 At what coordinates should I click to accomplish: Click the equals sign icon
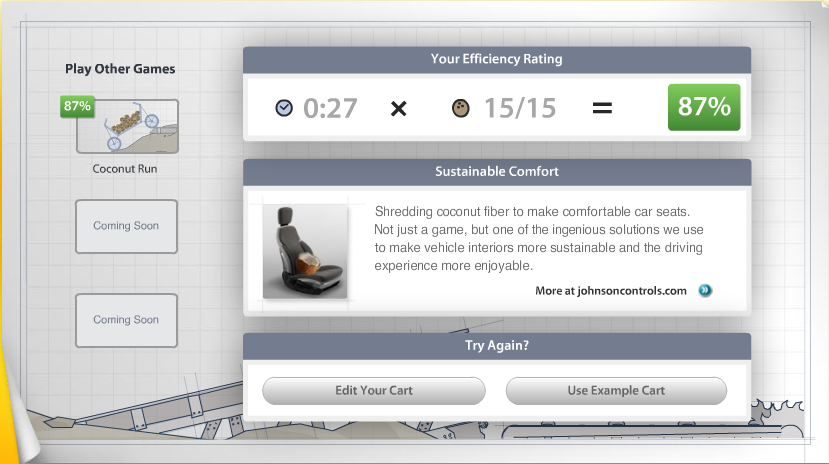click(x=602, y=109)
